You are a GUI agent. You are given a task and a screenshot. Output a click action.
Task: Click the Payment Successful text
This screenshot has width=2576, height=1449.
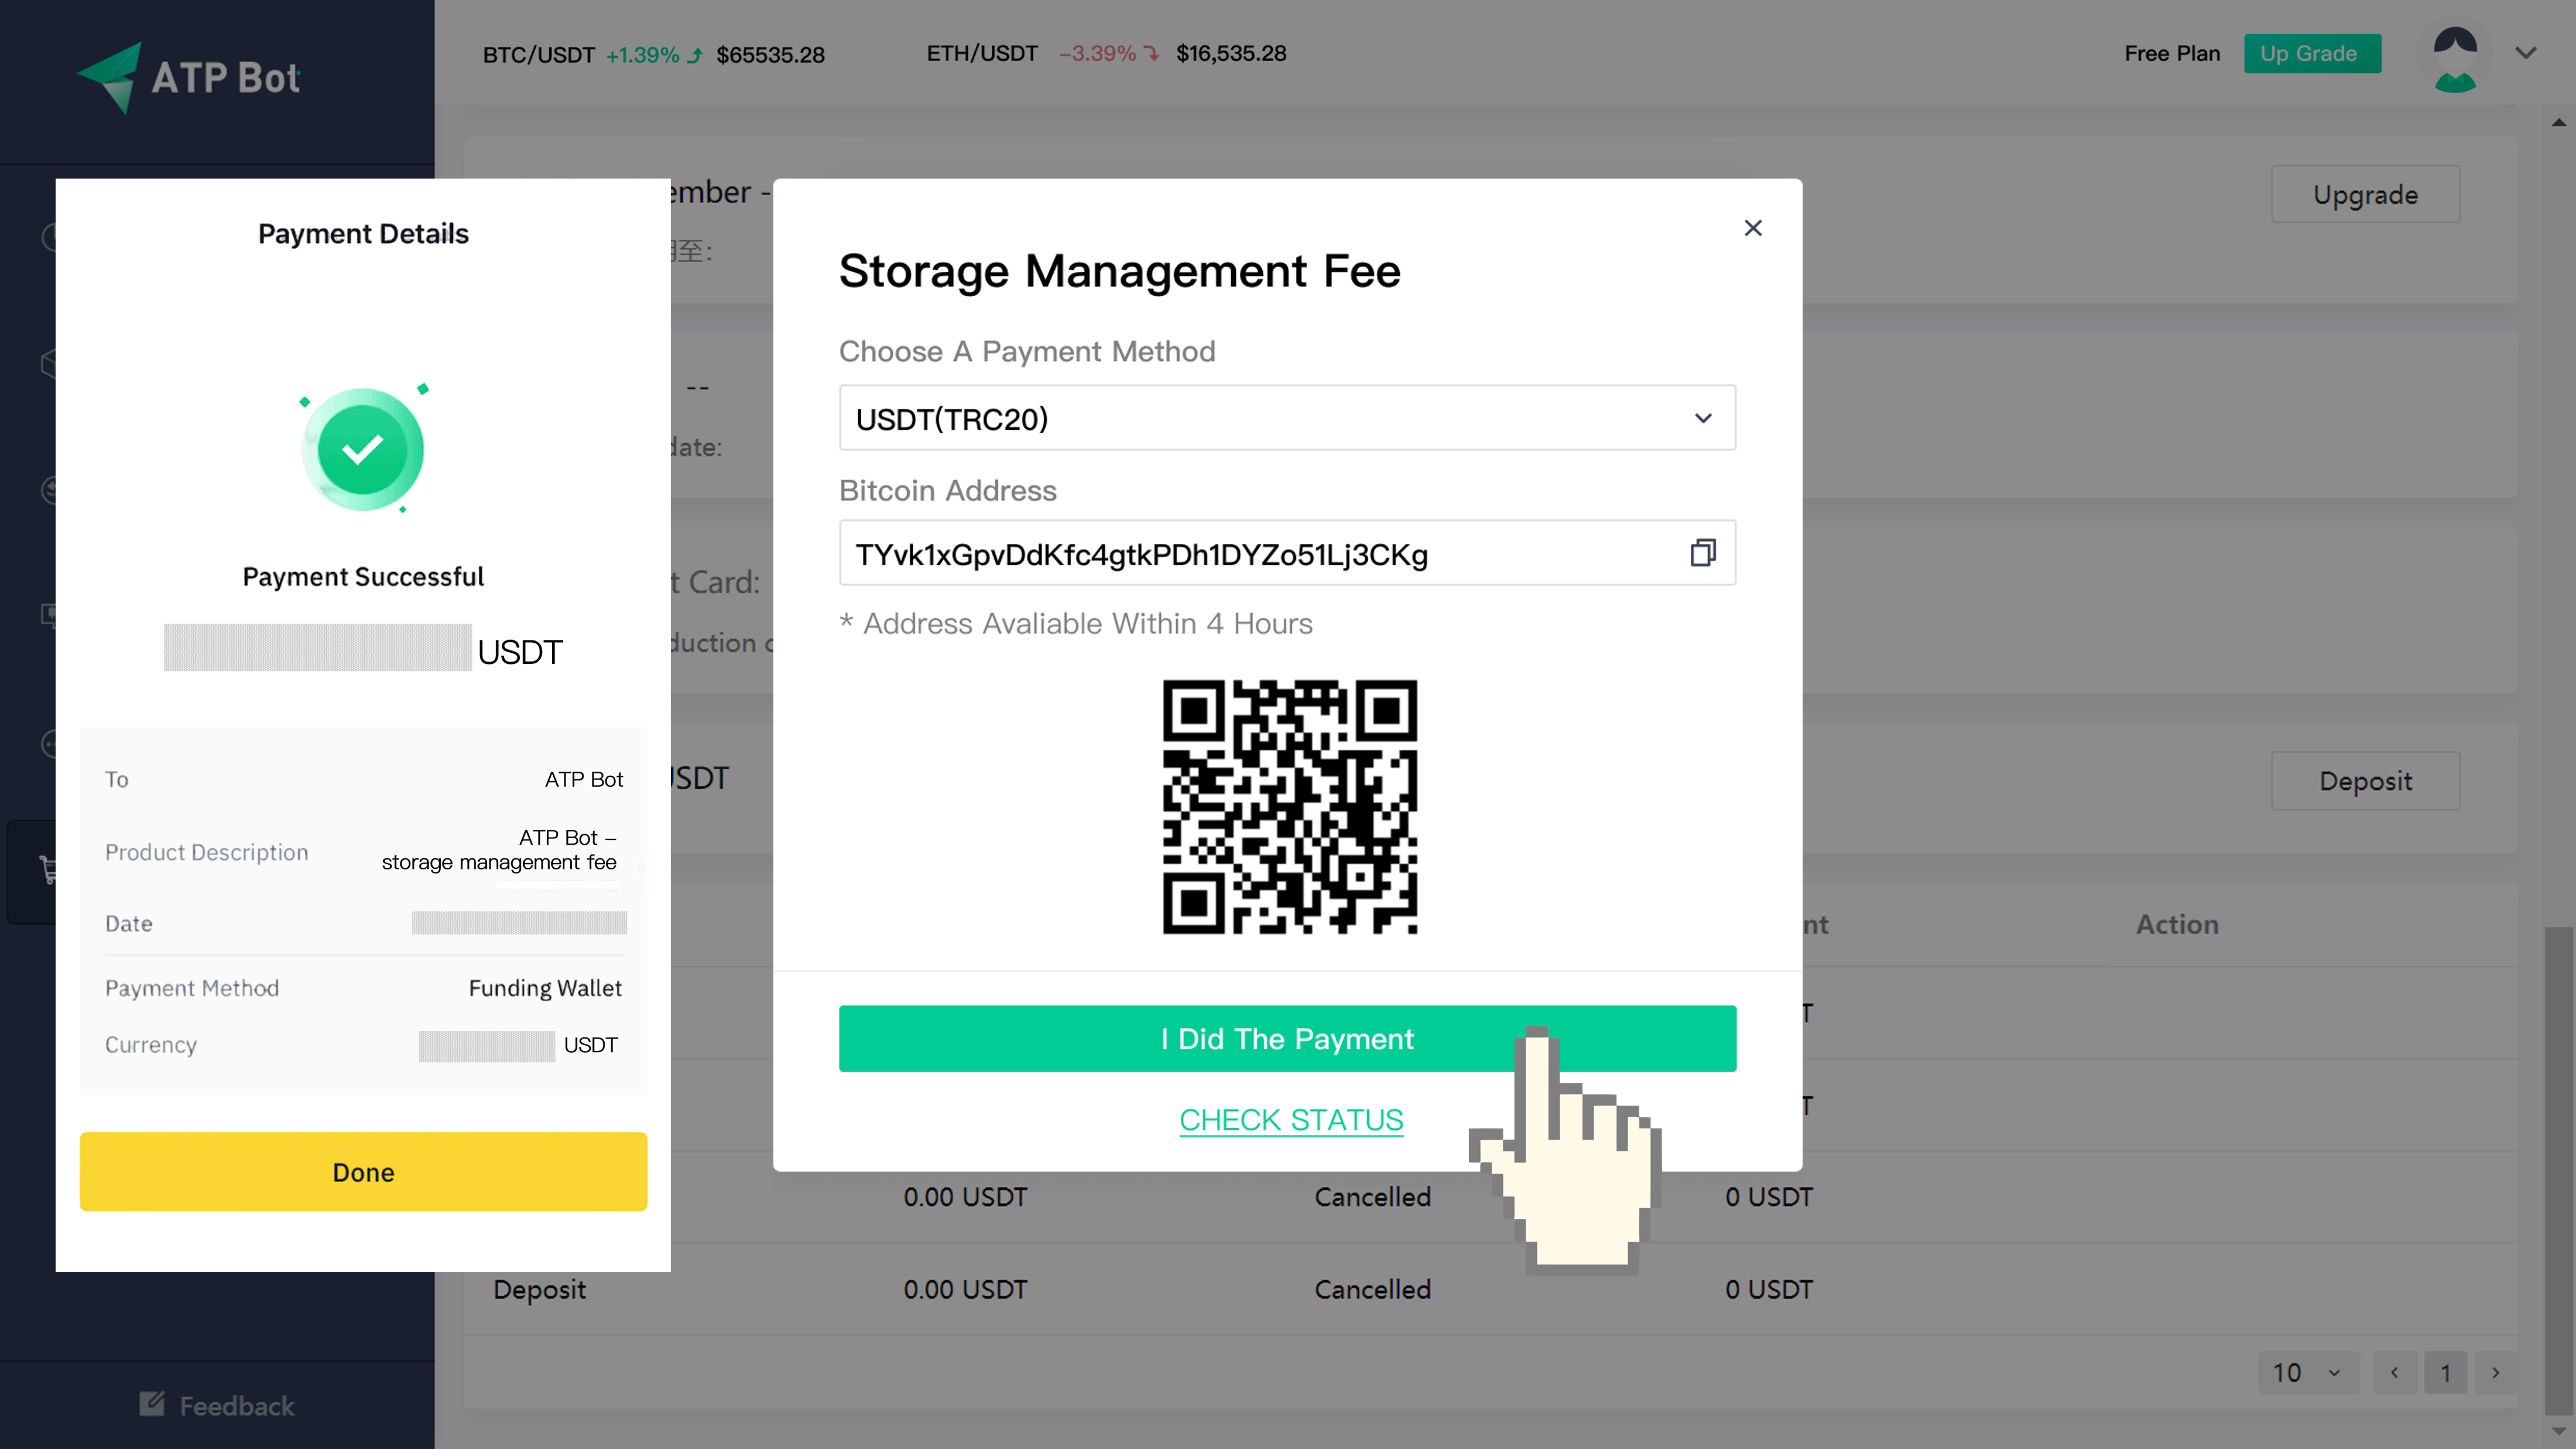[x=363, y=577]
